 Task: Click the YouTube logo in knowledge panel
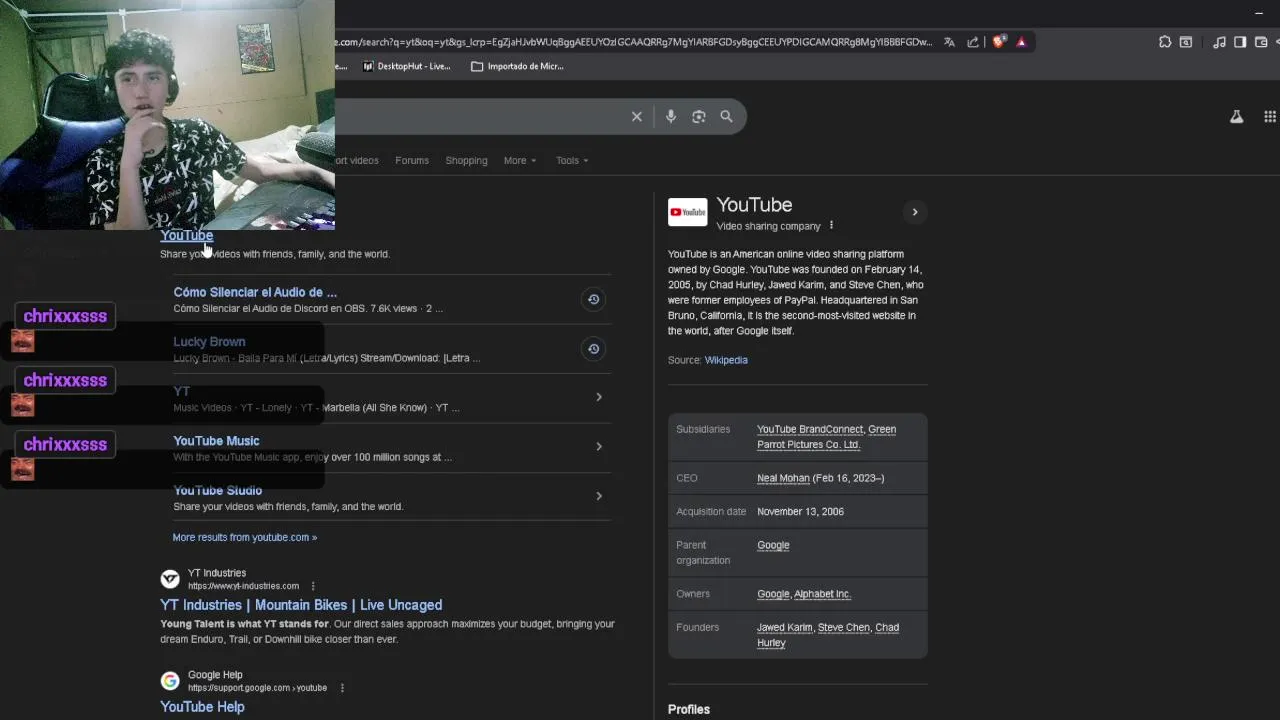pos(687,212)
